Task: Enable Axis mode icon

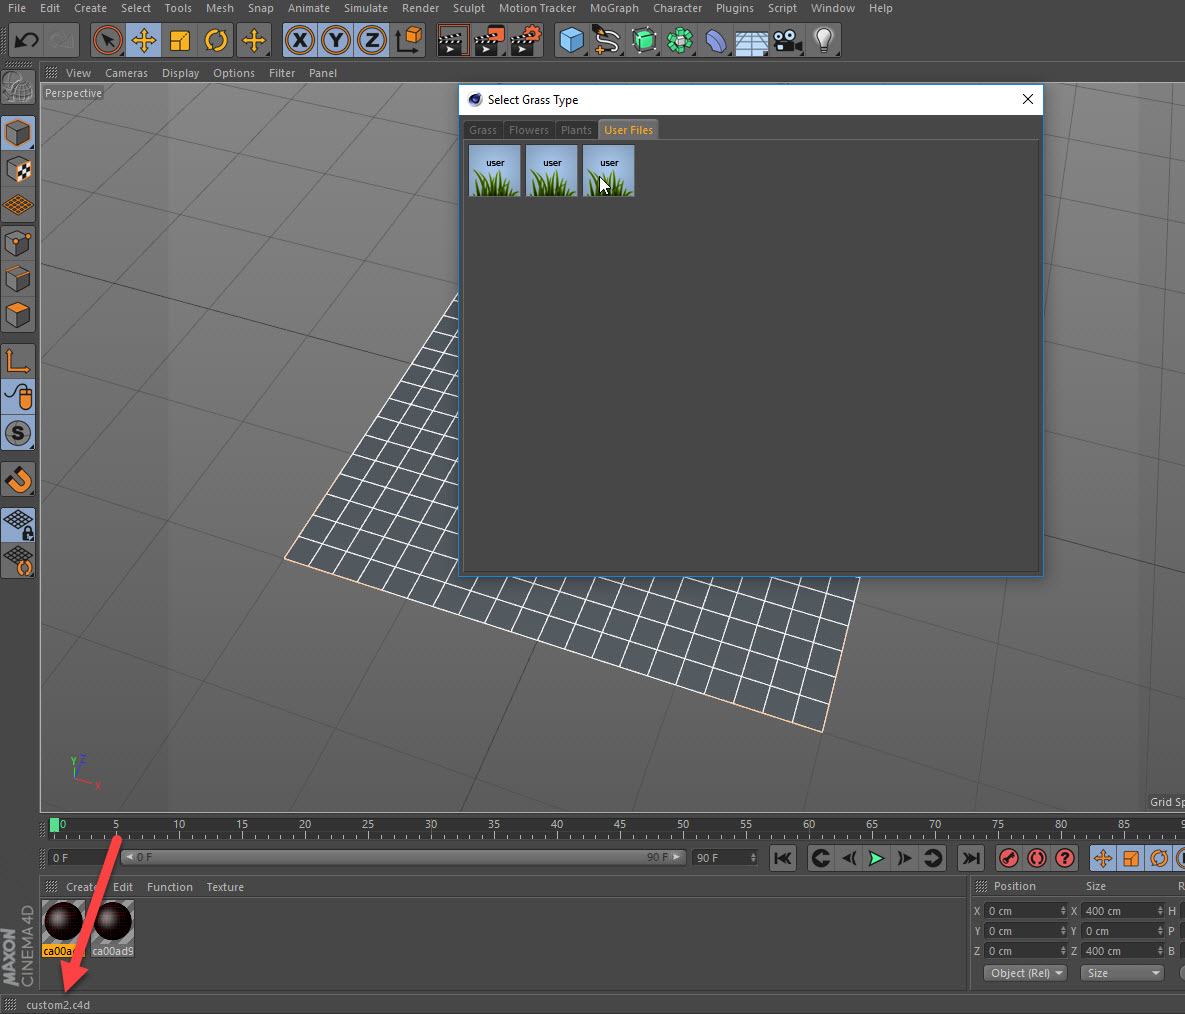Action: pyautogui.click(x=18, y=361)
